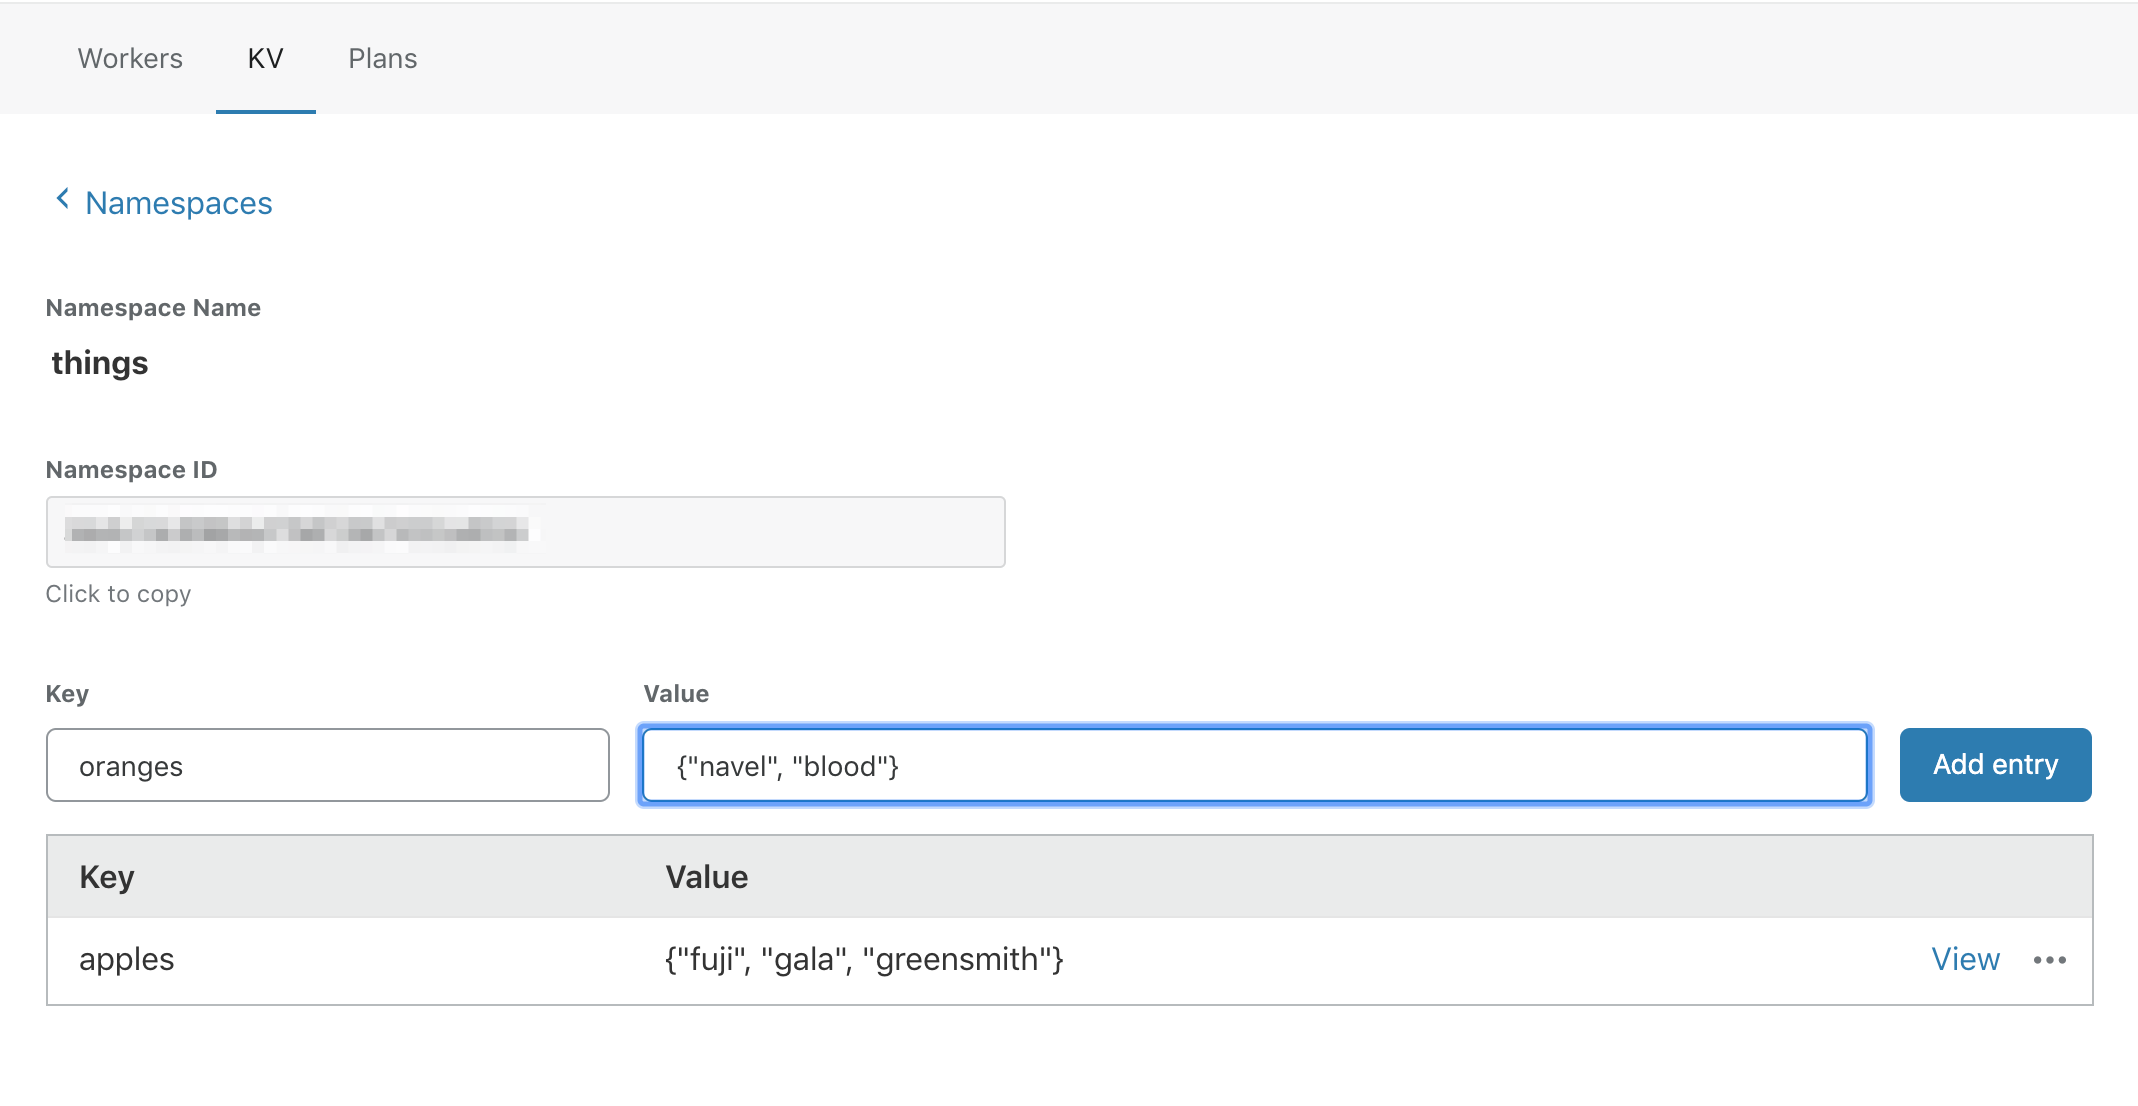The height and width of the screenshot is (1106, 2138).
Task: Go back to Namespaces link
Action: pos(178,203)
